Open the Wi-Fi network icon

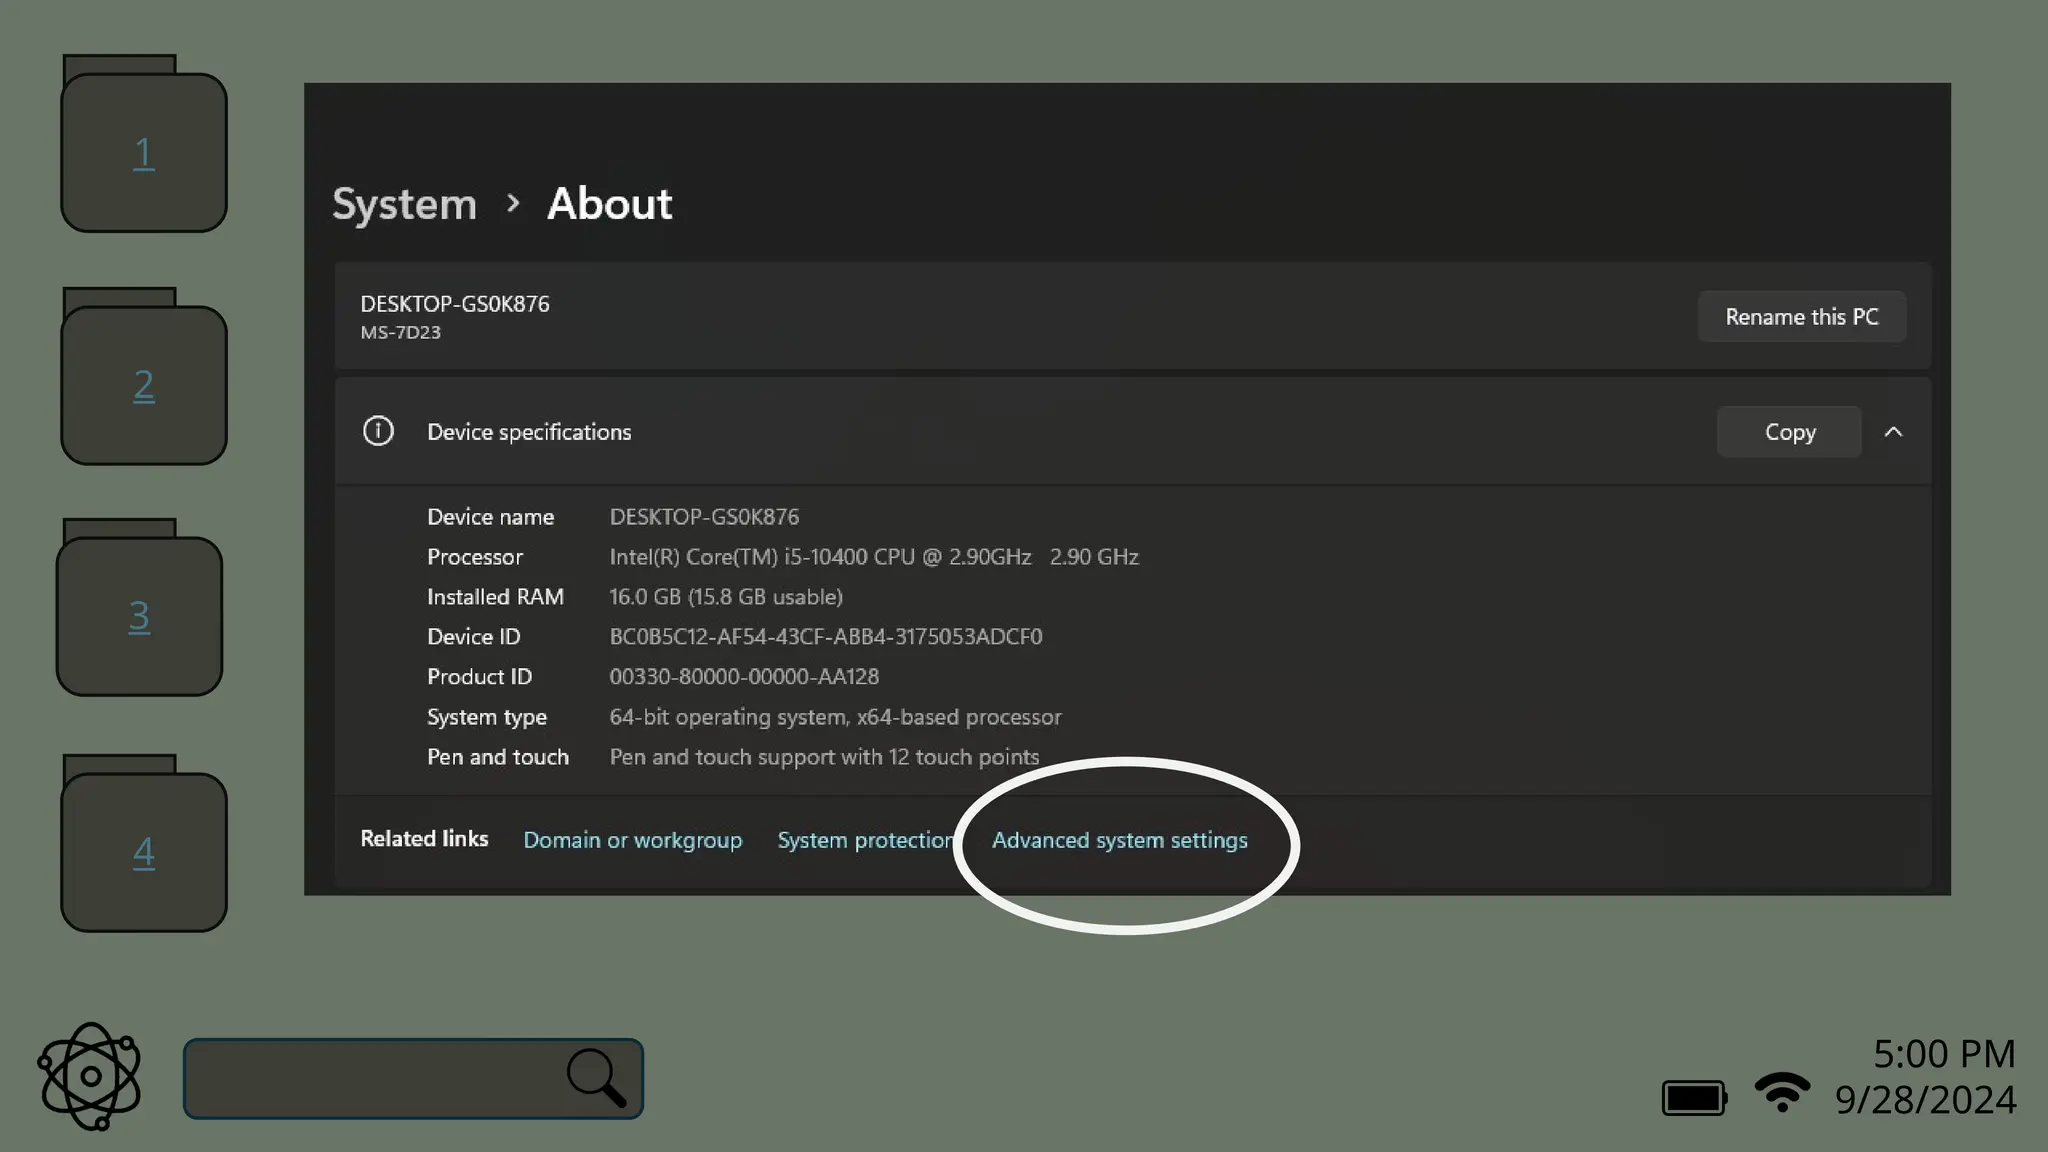pyautogui.click(x=1782, y=1091)
